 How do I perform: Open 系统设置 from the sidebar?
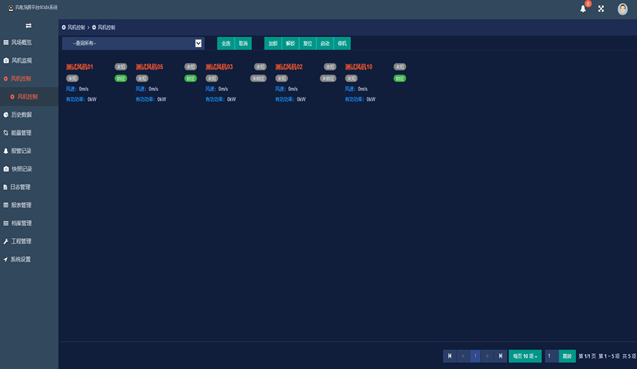point(20,259)
